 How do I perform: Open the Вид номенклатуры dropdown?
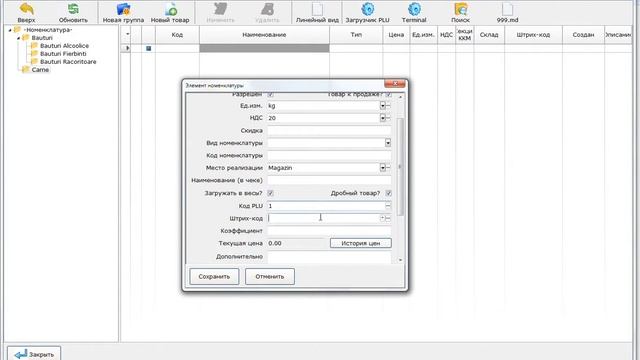click(388, 143)
